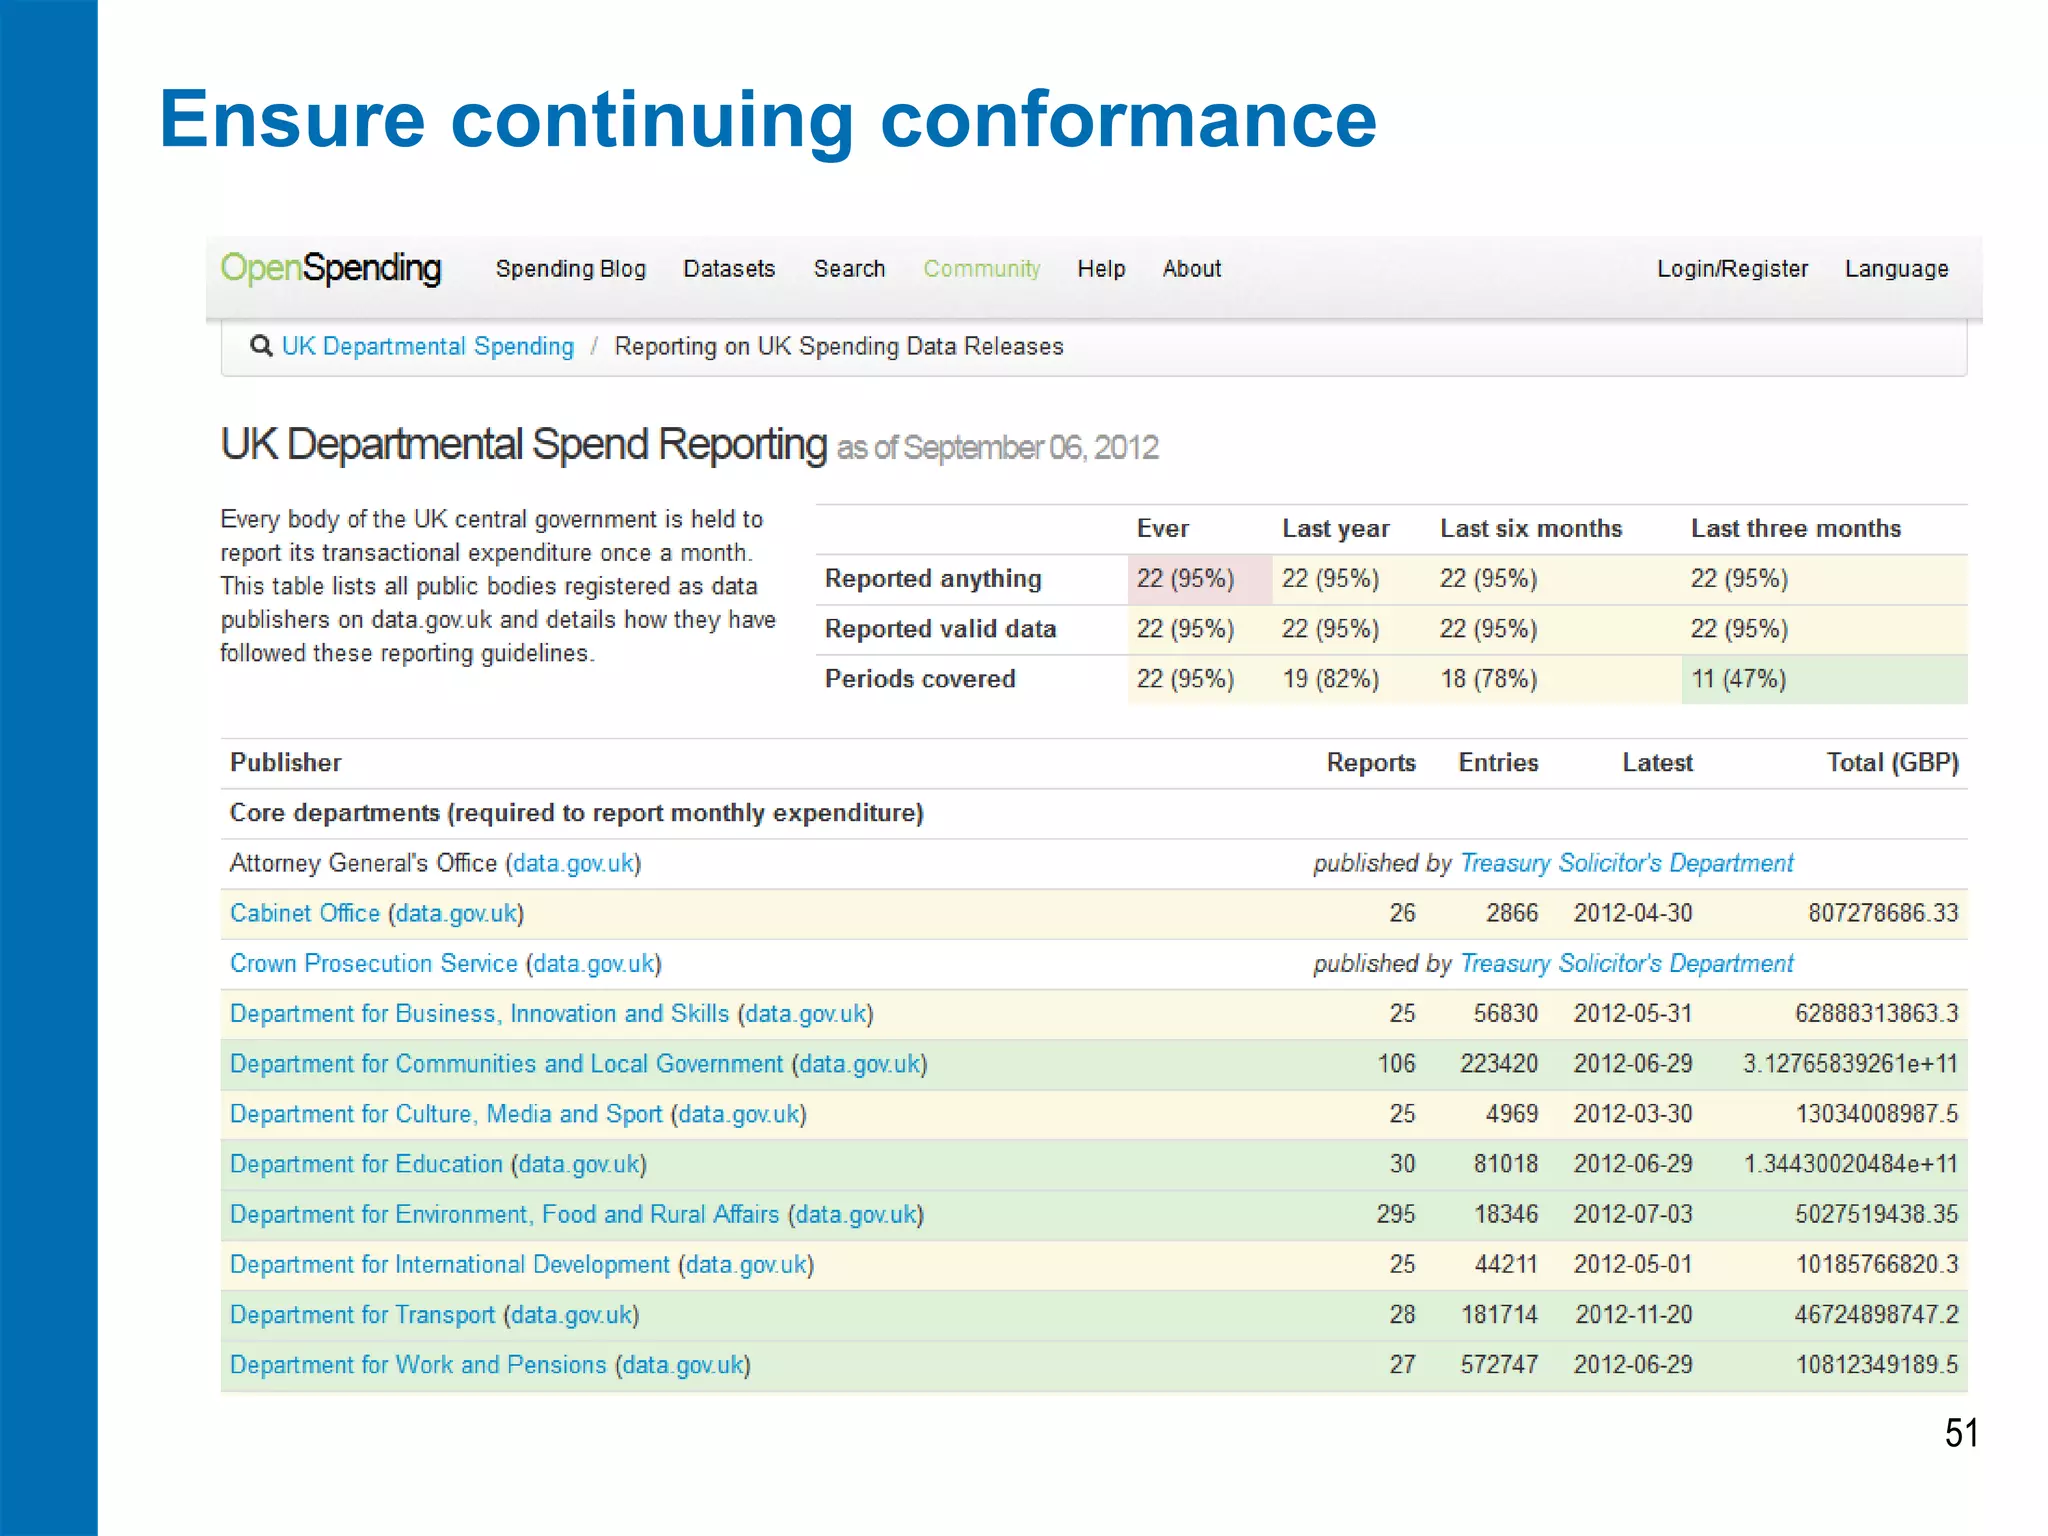Click total 3.12765839261e+11 in Communities row
The width and height of the screenshot is (2048, 1536).
(1851, 1063)
